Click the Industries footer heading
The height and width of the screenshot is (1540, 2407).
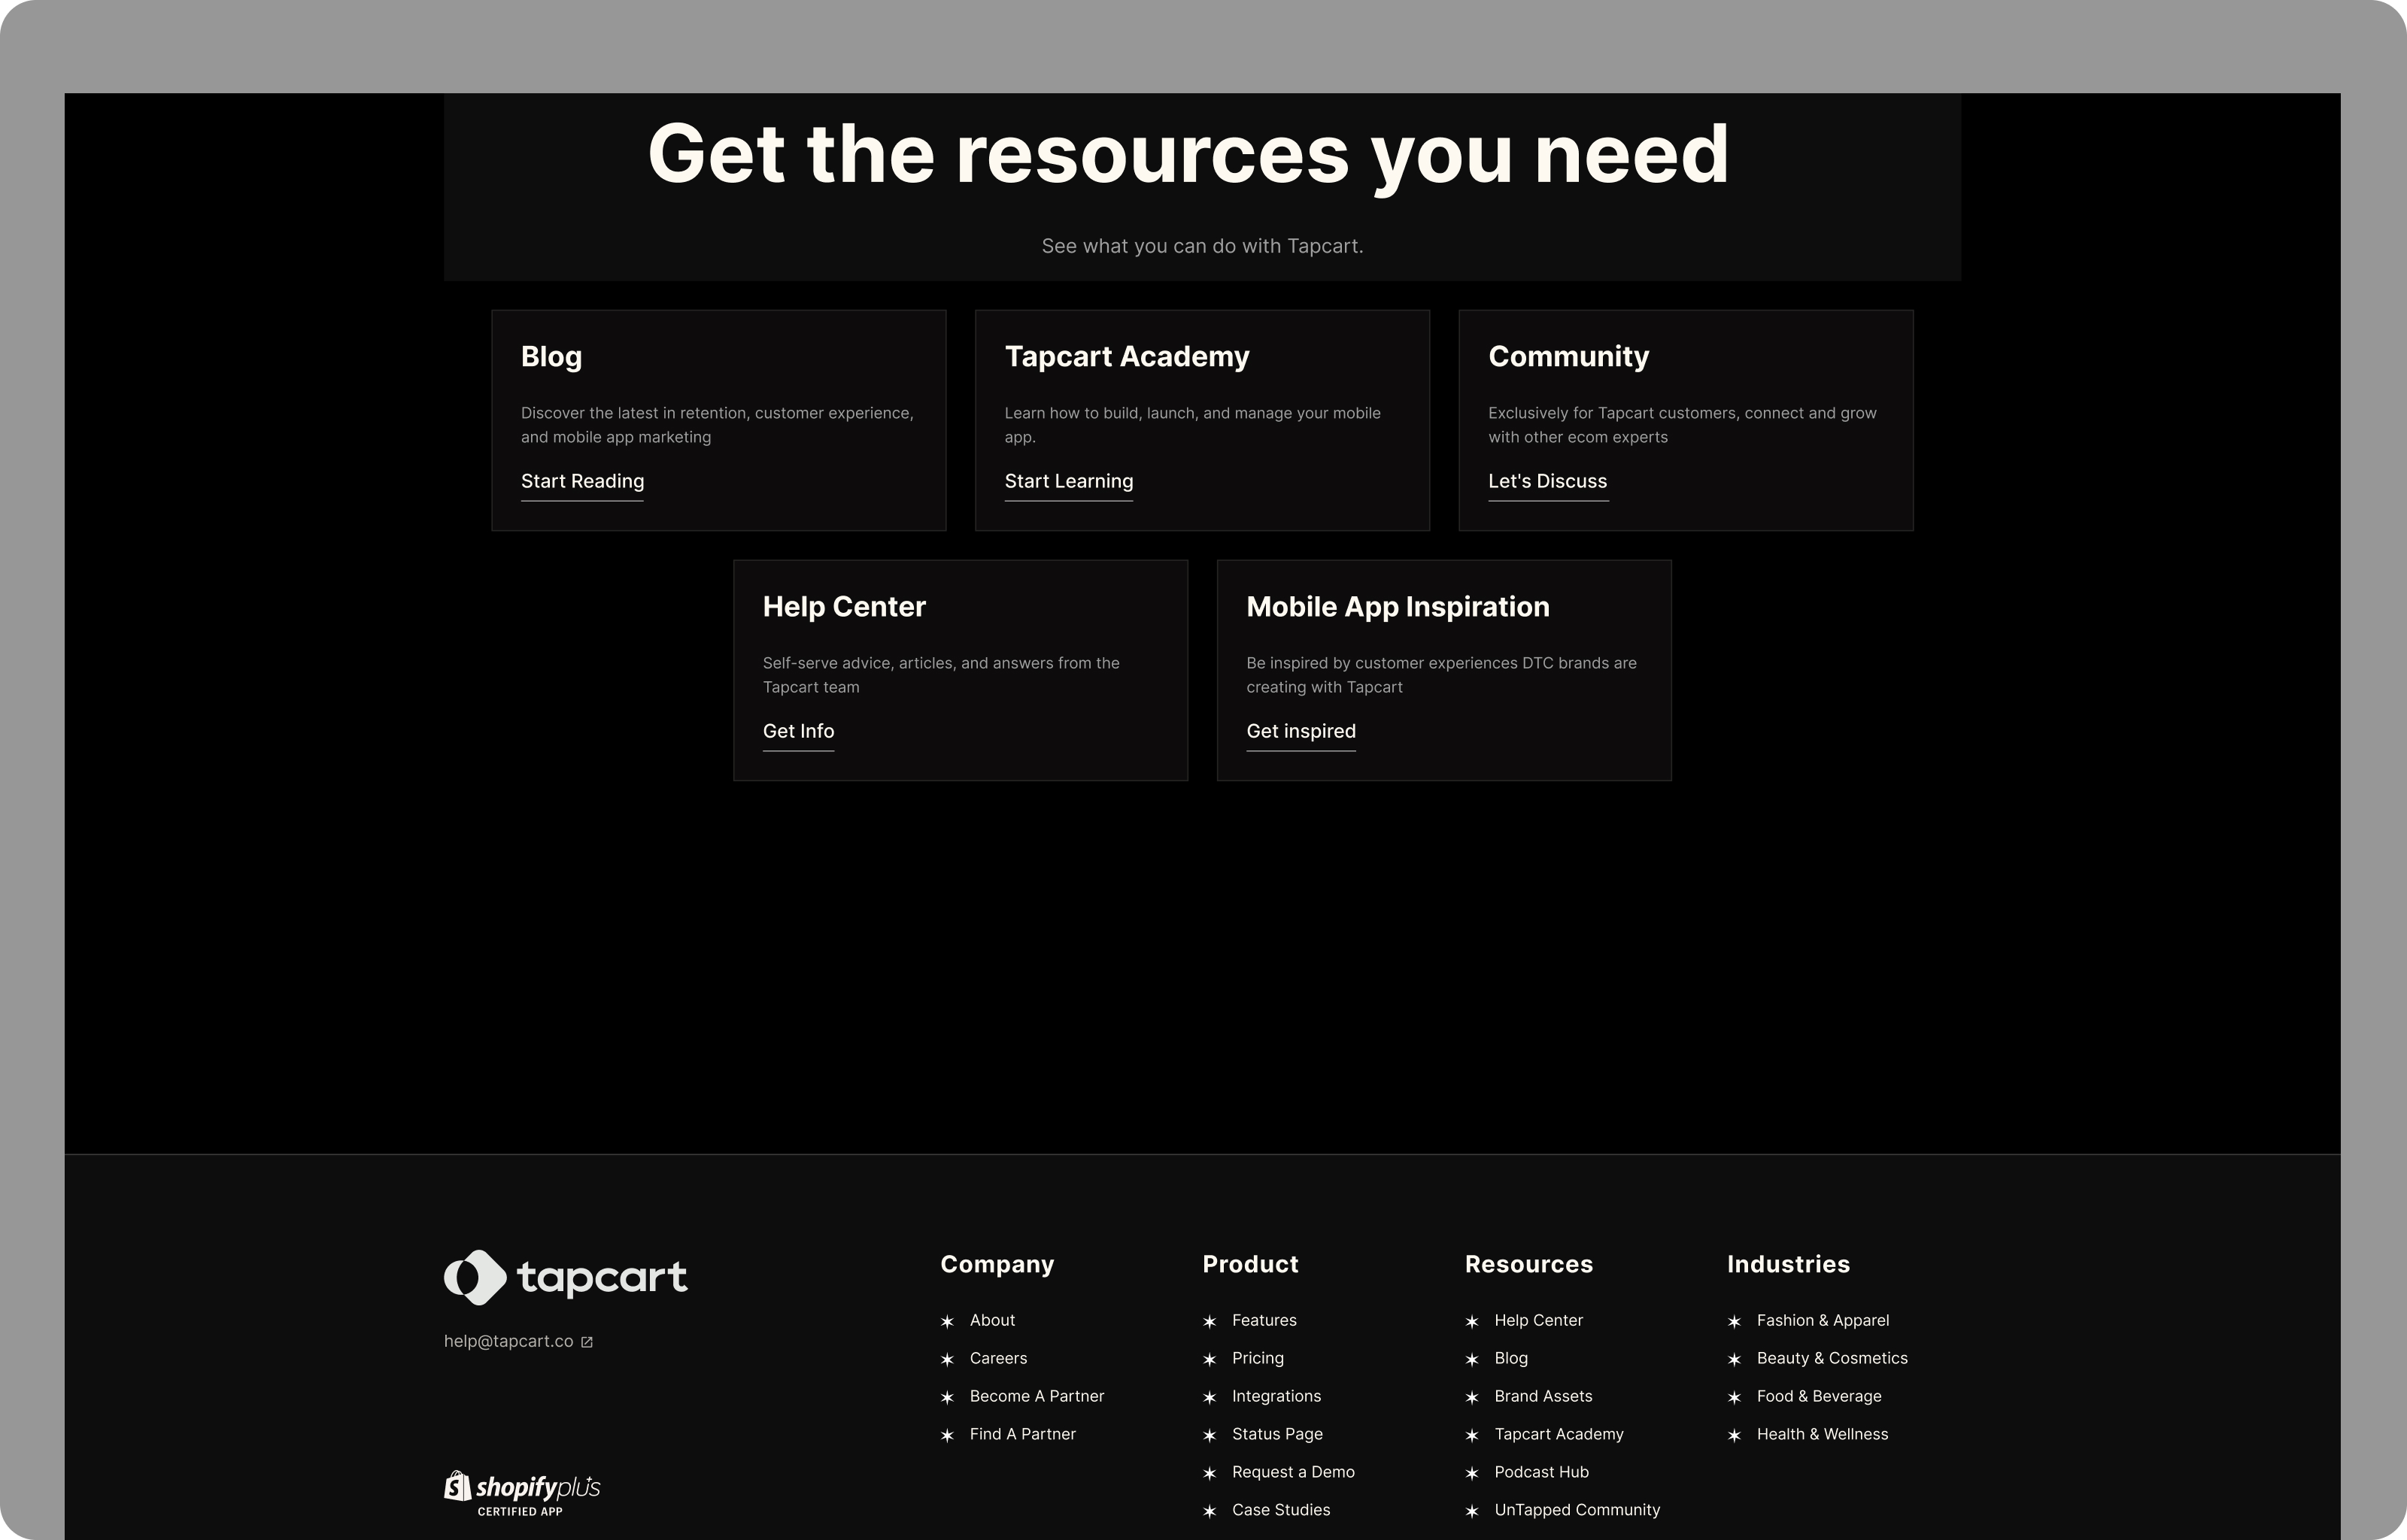[1788, 1264]
